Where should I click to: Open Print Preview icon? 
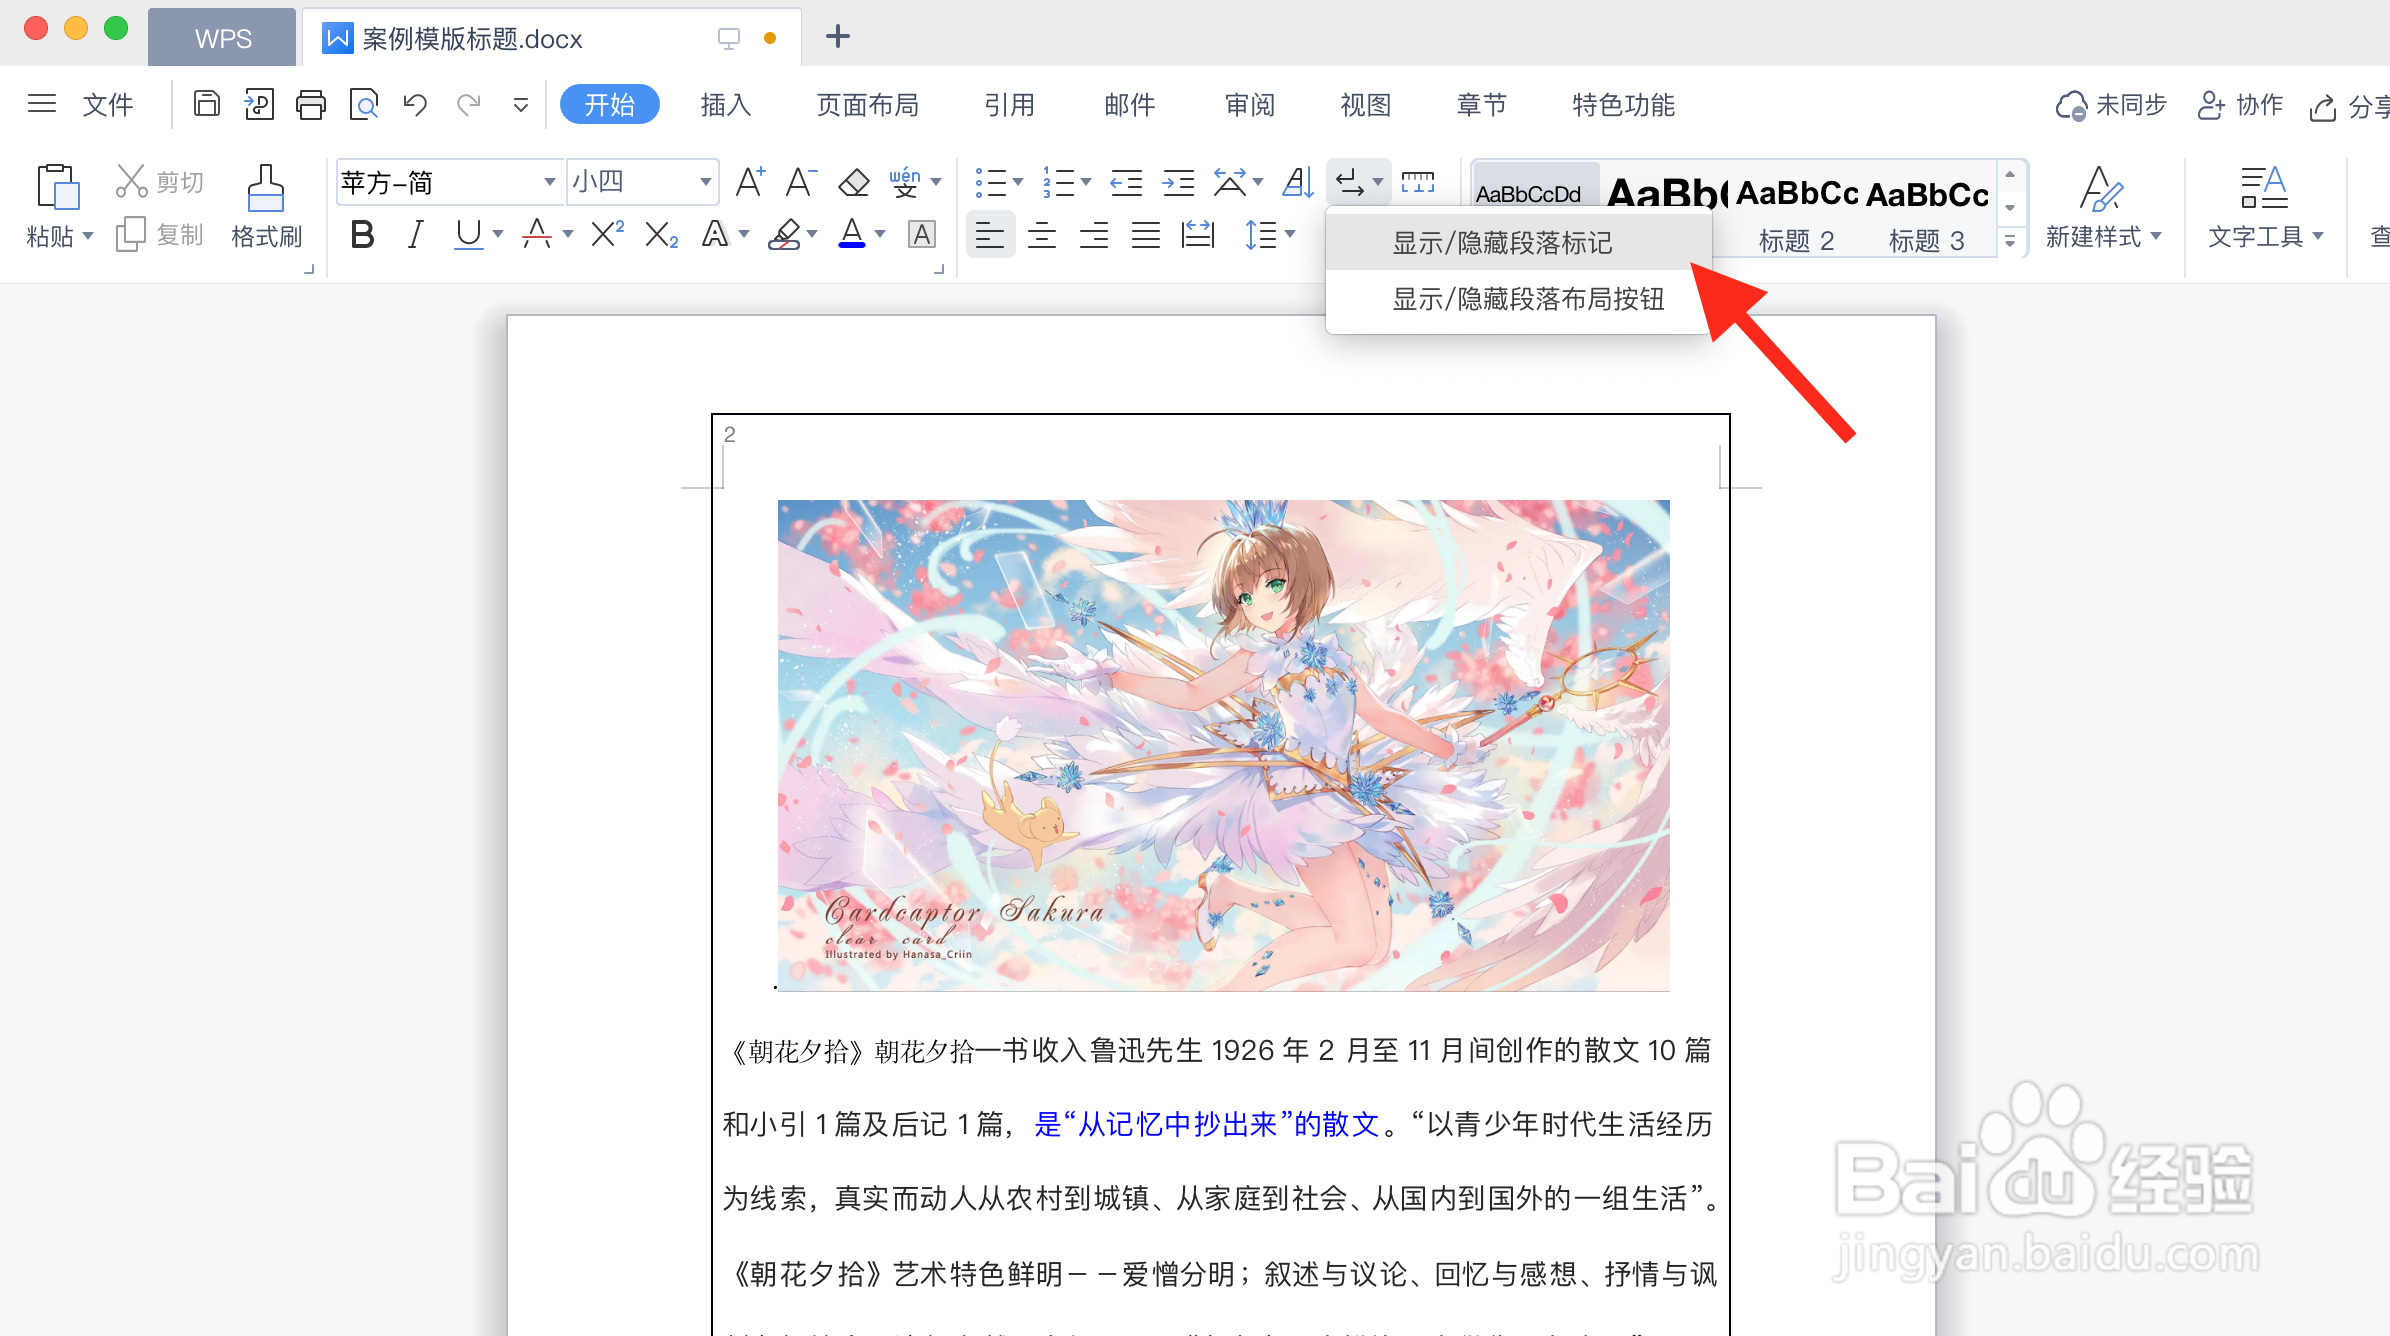point(364,104)
